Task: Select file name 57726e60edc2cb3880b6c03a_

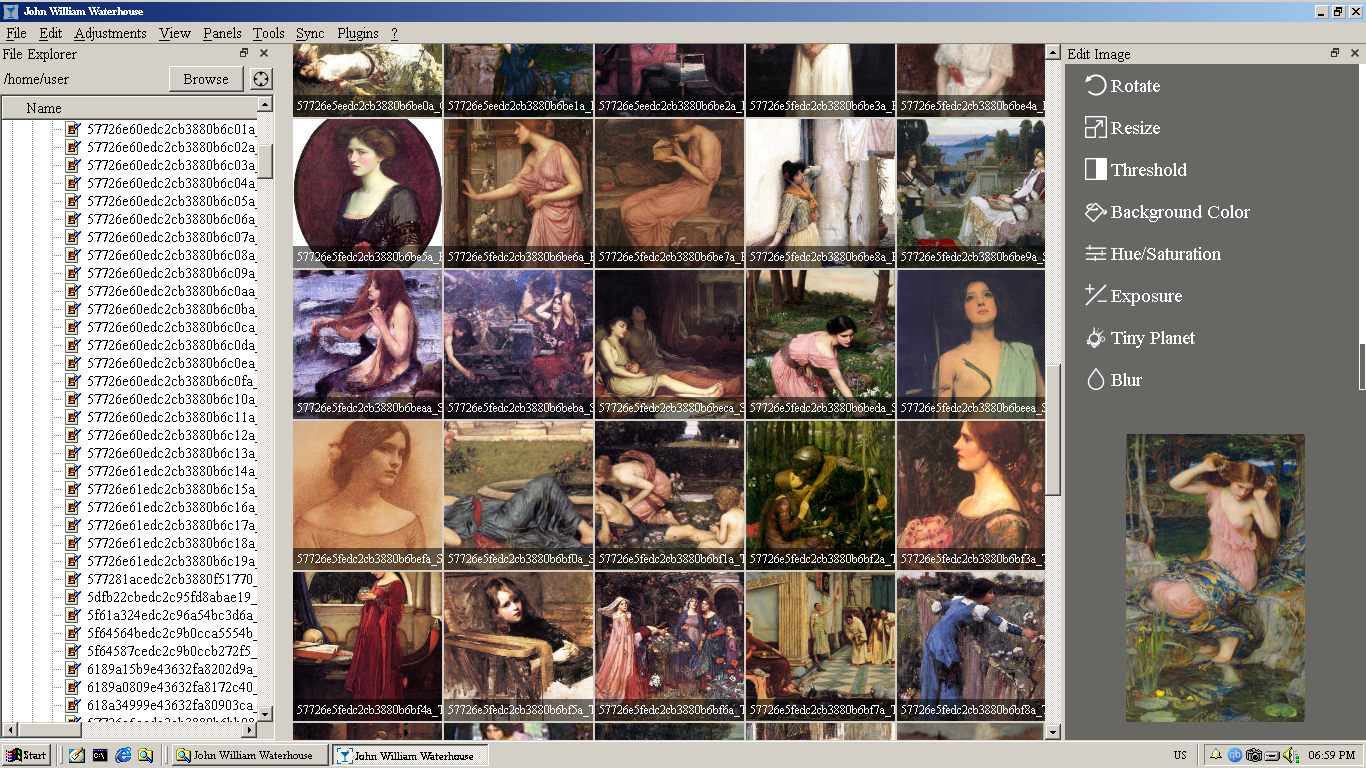Action: (171, 165)
